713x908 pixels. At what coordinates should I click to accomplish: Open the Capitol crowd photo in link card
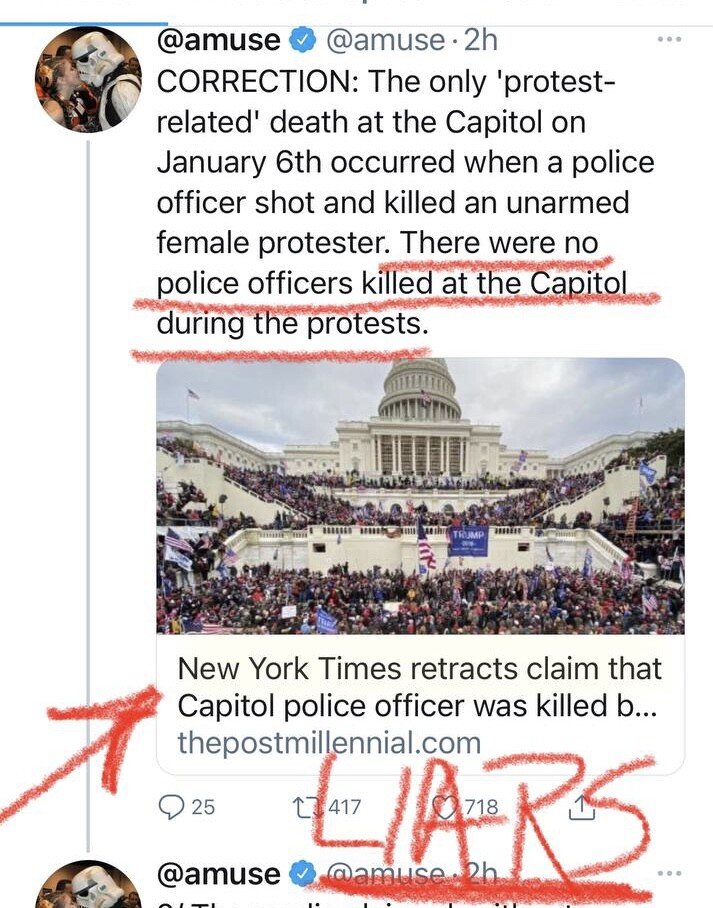point(421,496)
